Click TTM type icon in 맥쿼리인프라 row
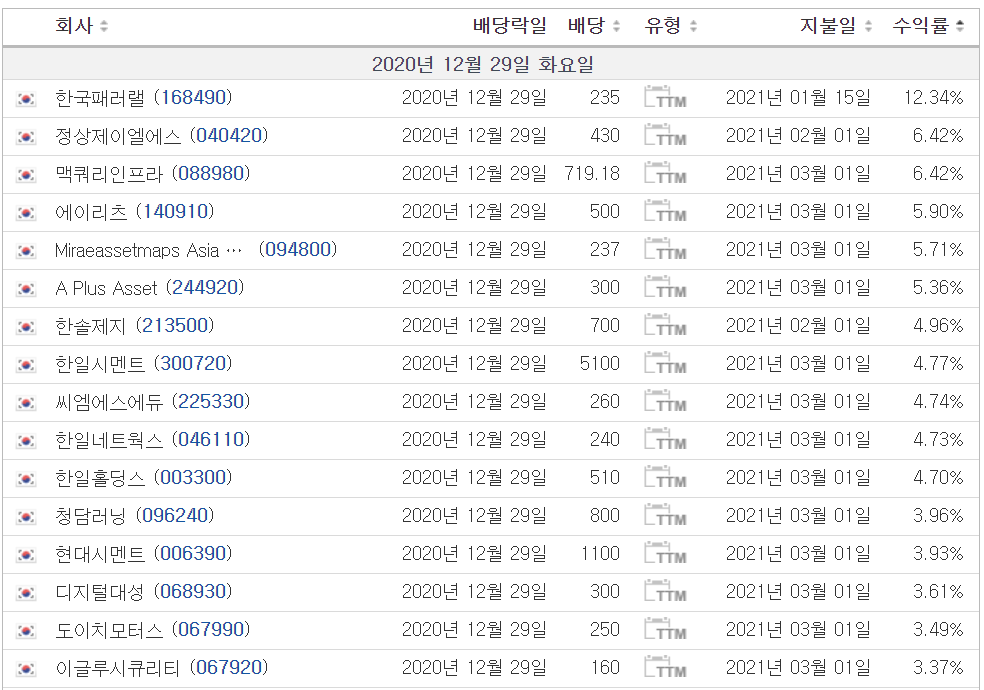The height and width of the screenshot is (690, 984). click(x=665, y=174)
